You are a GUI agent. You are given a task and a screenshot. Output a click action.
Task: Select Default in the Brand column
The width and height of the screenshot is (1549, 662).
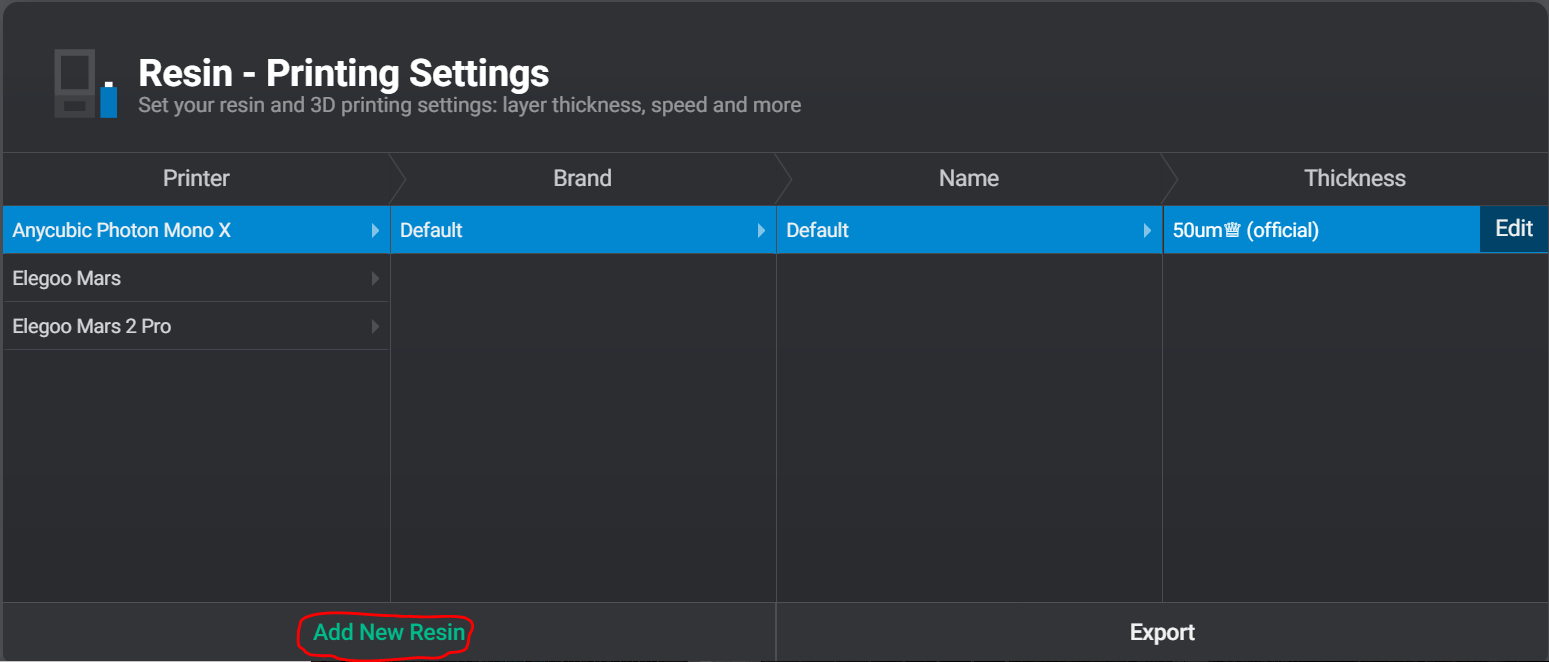tap(431, 230)
